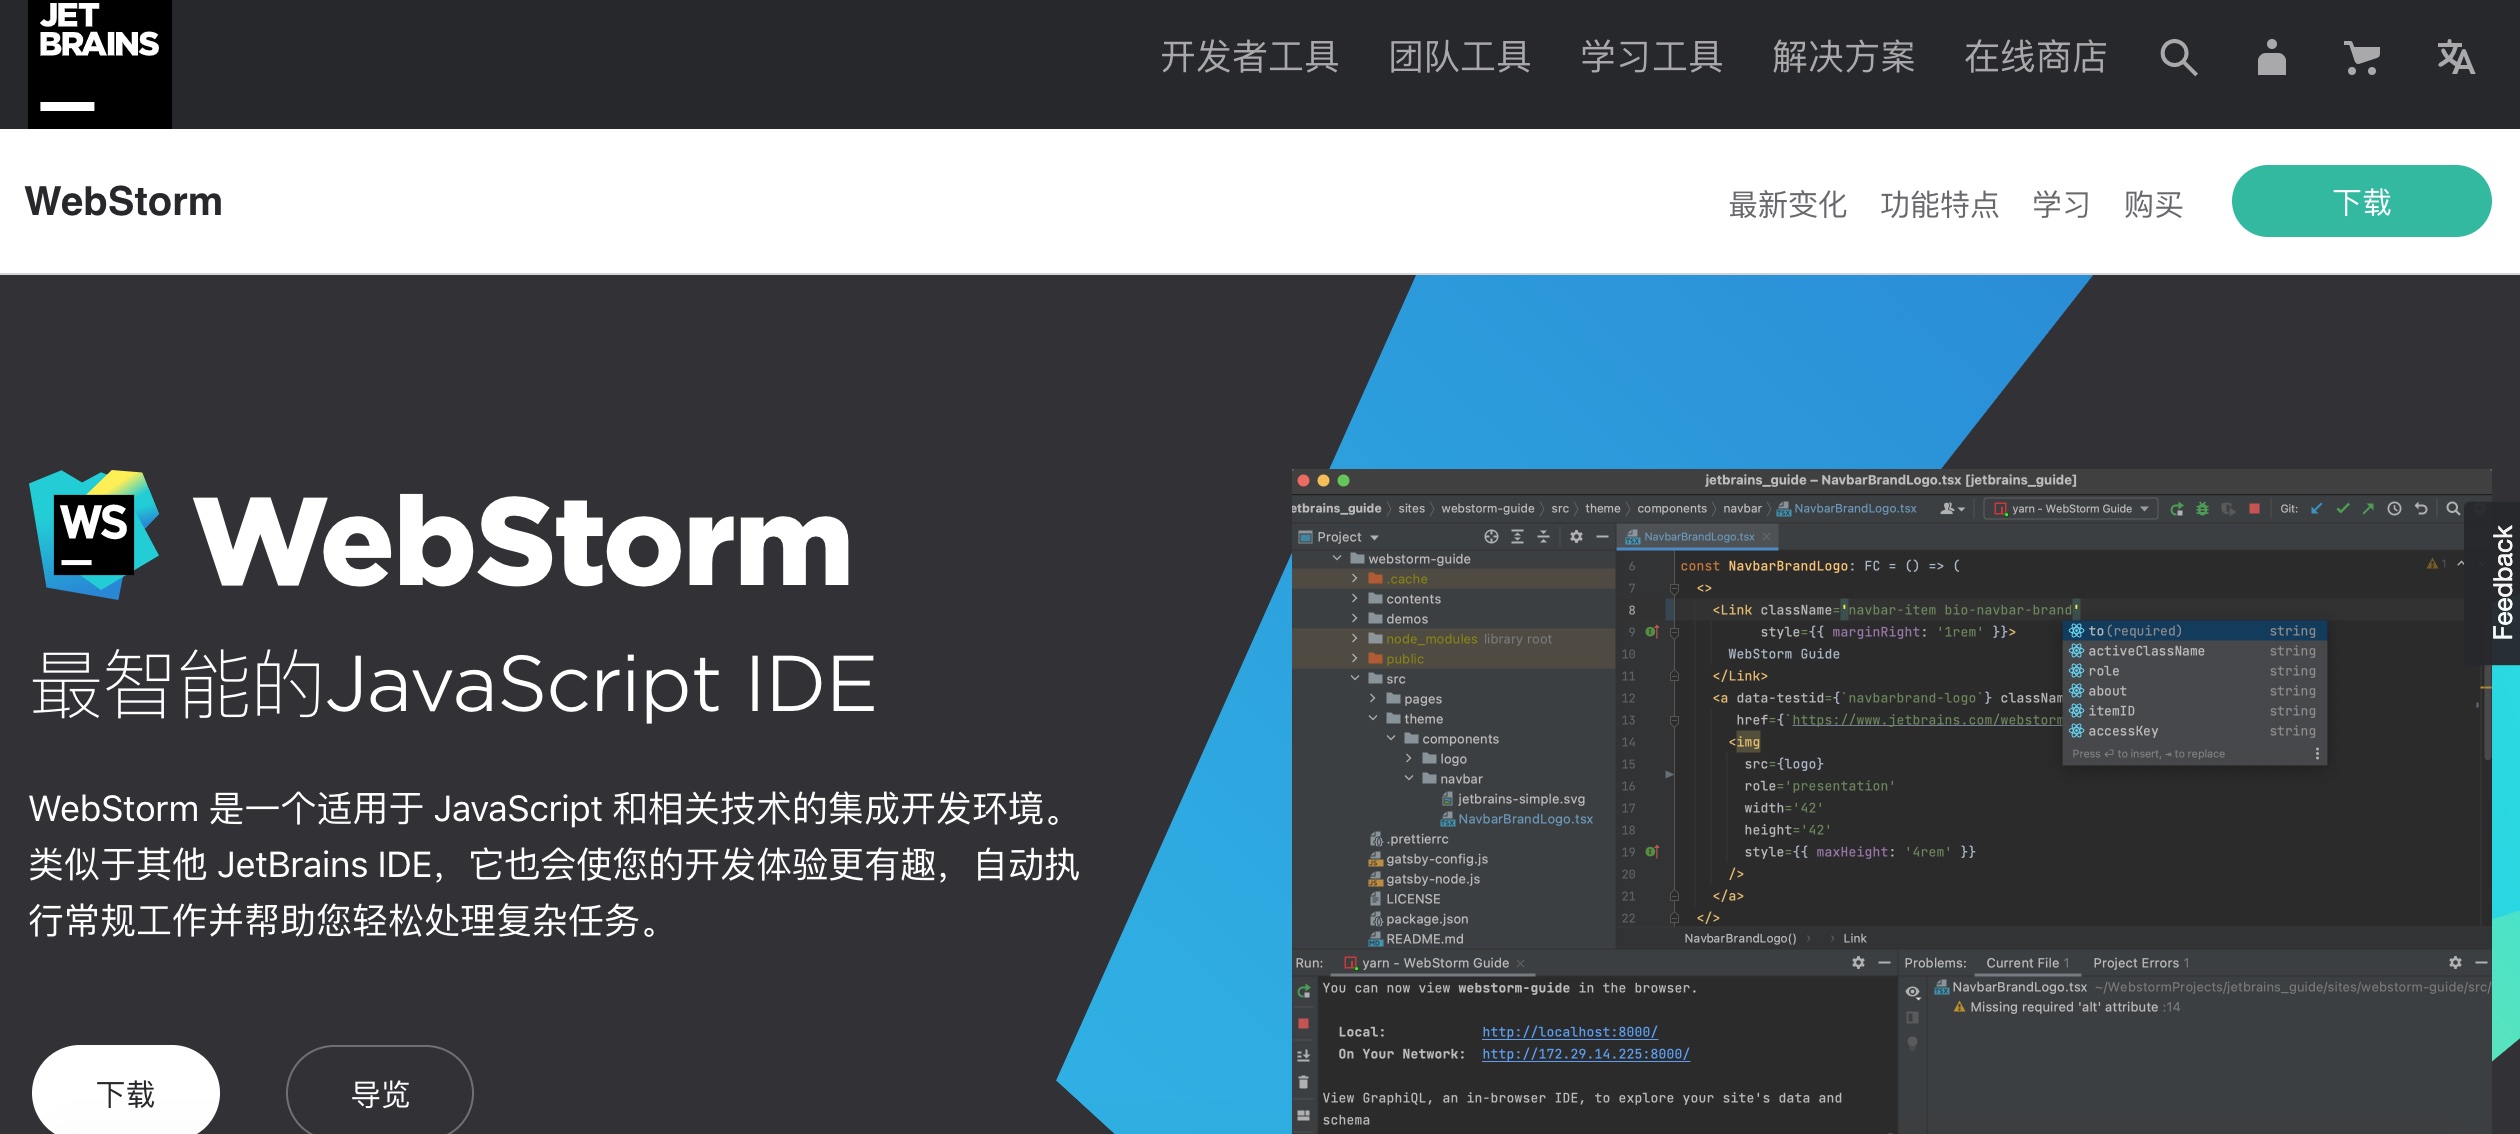The image size is (2520, 1134).
Task: Open the http://localhost:8000/ link
Action: click(1570, 1032)
